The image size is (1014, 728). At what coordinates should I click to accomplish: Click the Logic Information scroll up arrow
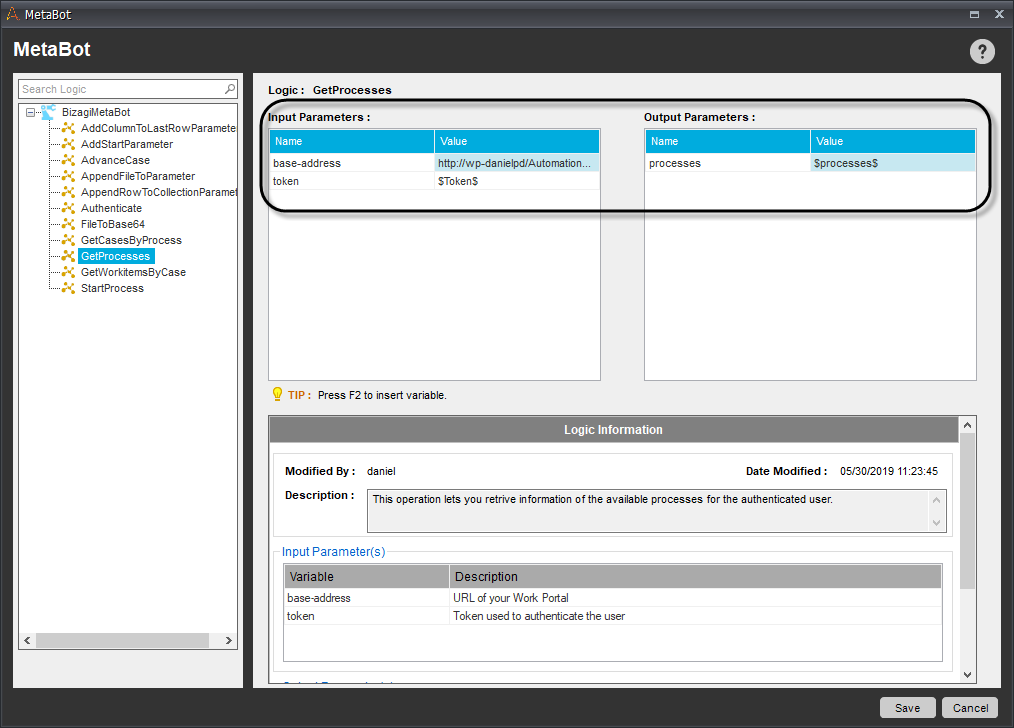click(967, 425)
